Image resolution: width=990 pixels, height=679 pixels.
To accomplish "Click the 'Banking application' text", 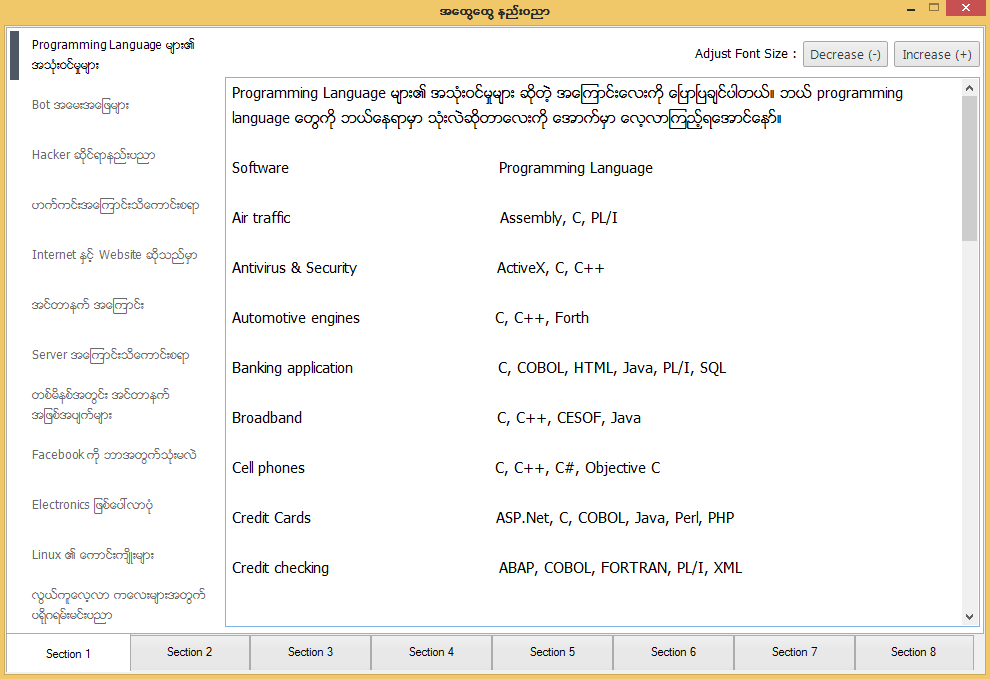I will pyautogui.click(x=292, y=368).
